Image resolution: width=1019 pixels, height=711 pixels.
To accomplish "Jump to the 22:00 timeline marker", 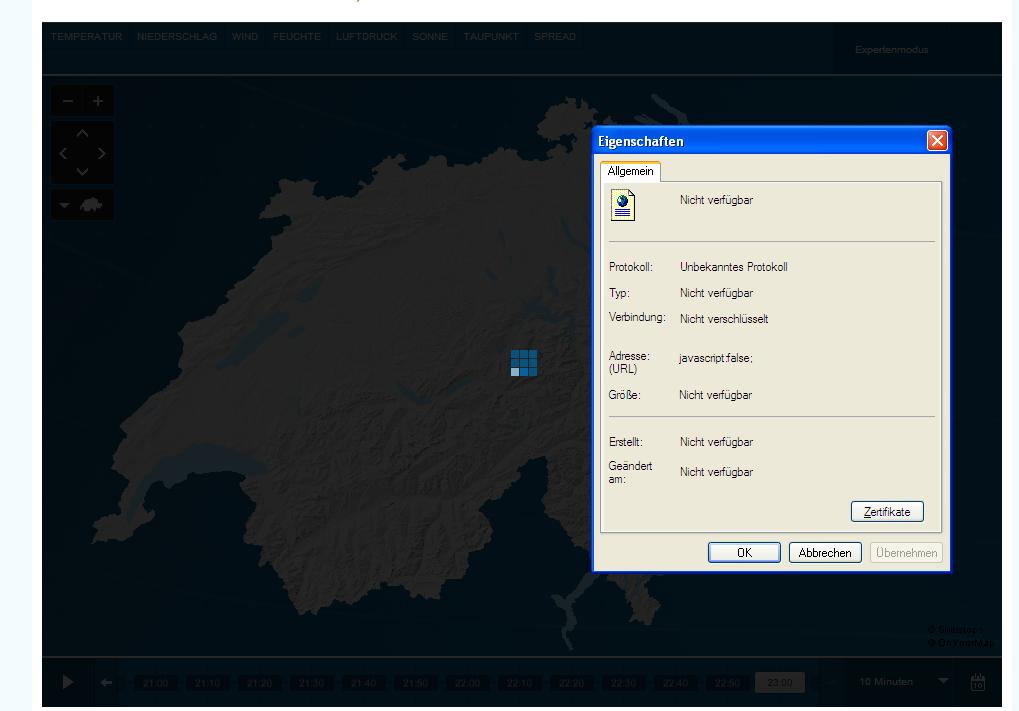I will click(x=467, y=683).
